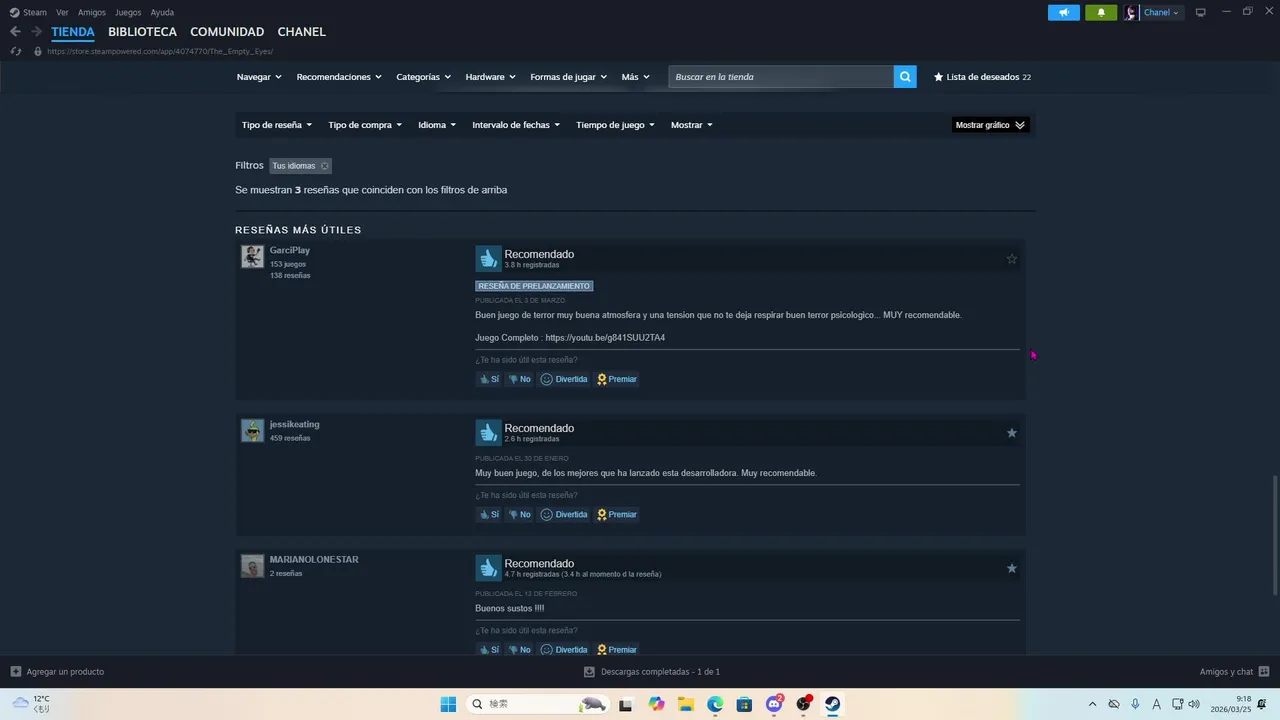1280x720 pixels.
Task: Focus the 'Buscar en la tienda' search field
Action: click(781, 77)
